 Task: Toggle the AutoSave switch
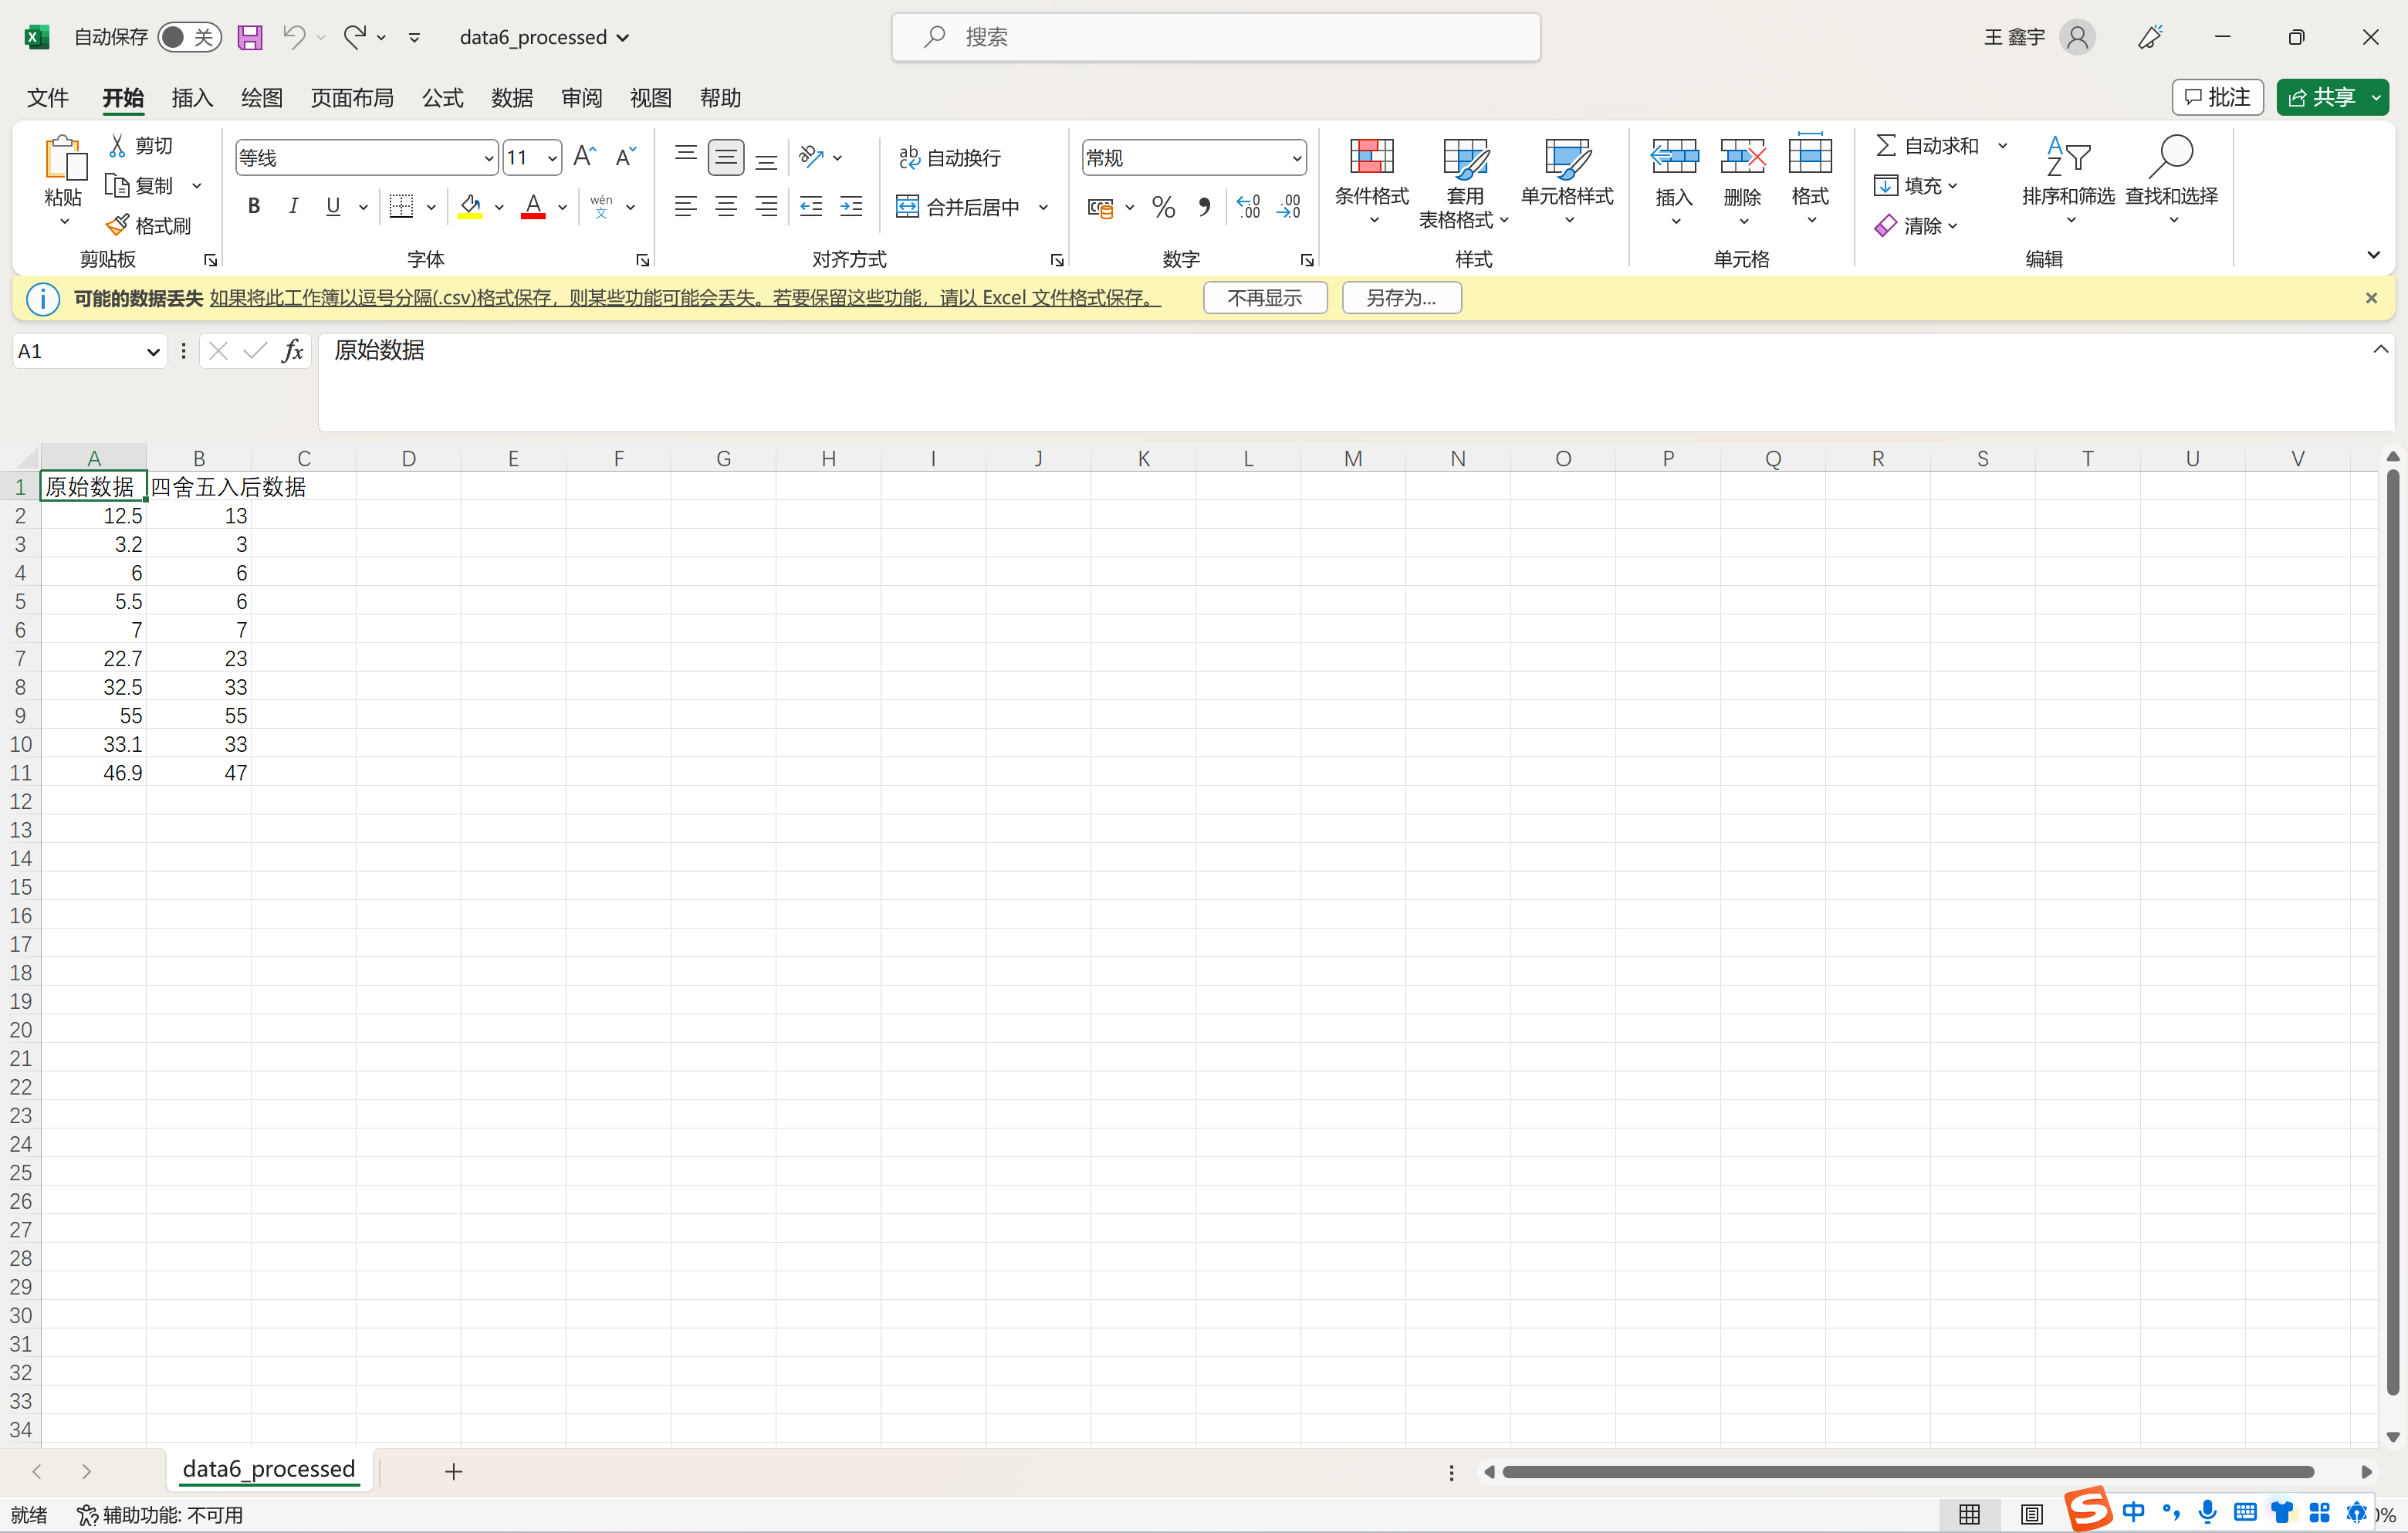188,37
